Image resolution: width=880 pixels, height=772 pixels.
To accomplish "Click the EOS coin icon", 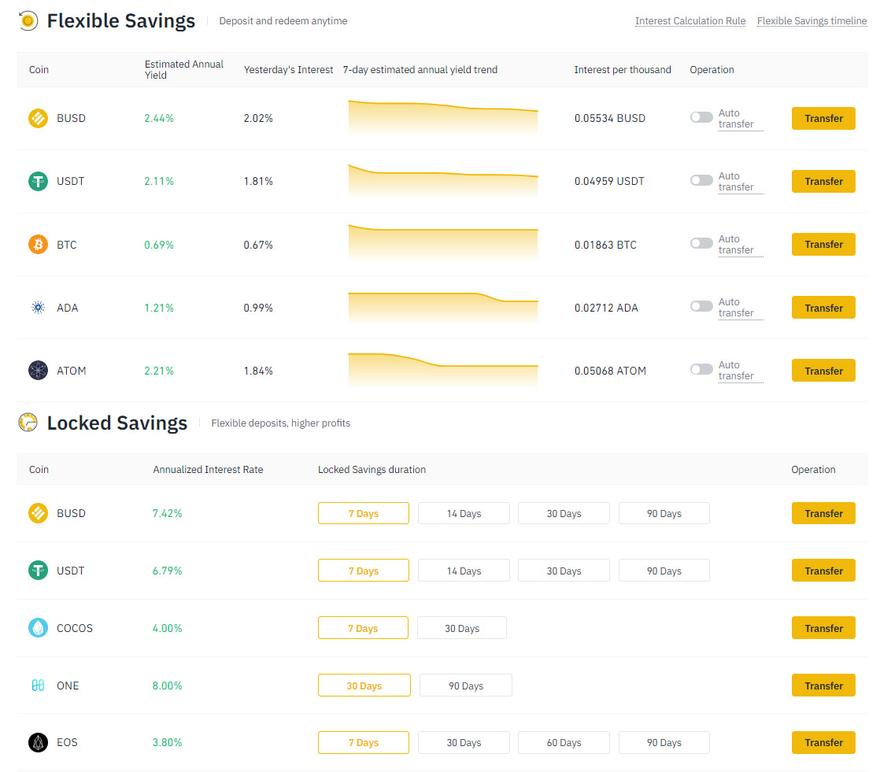I will click(38, 742).
